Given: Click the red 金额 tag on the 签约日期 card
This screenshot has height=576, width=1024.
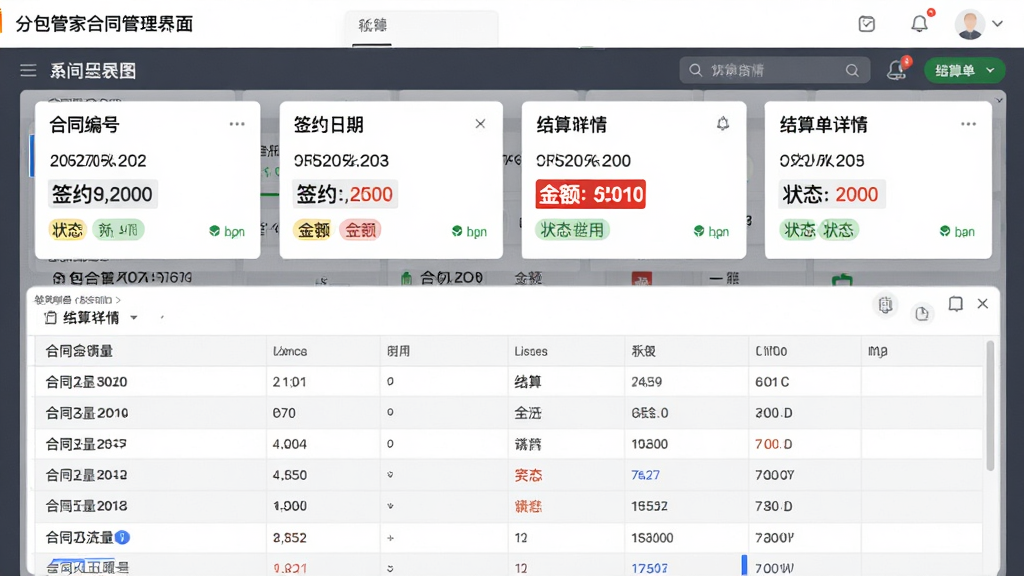Looking at the screenshot, I should click(360, 230).
